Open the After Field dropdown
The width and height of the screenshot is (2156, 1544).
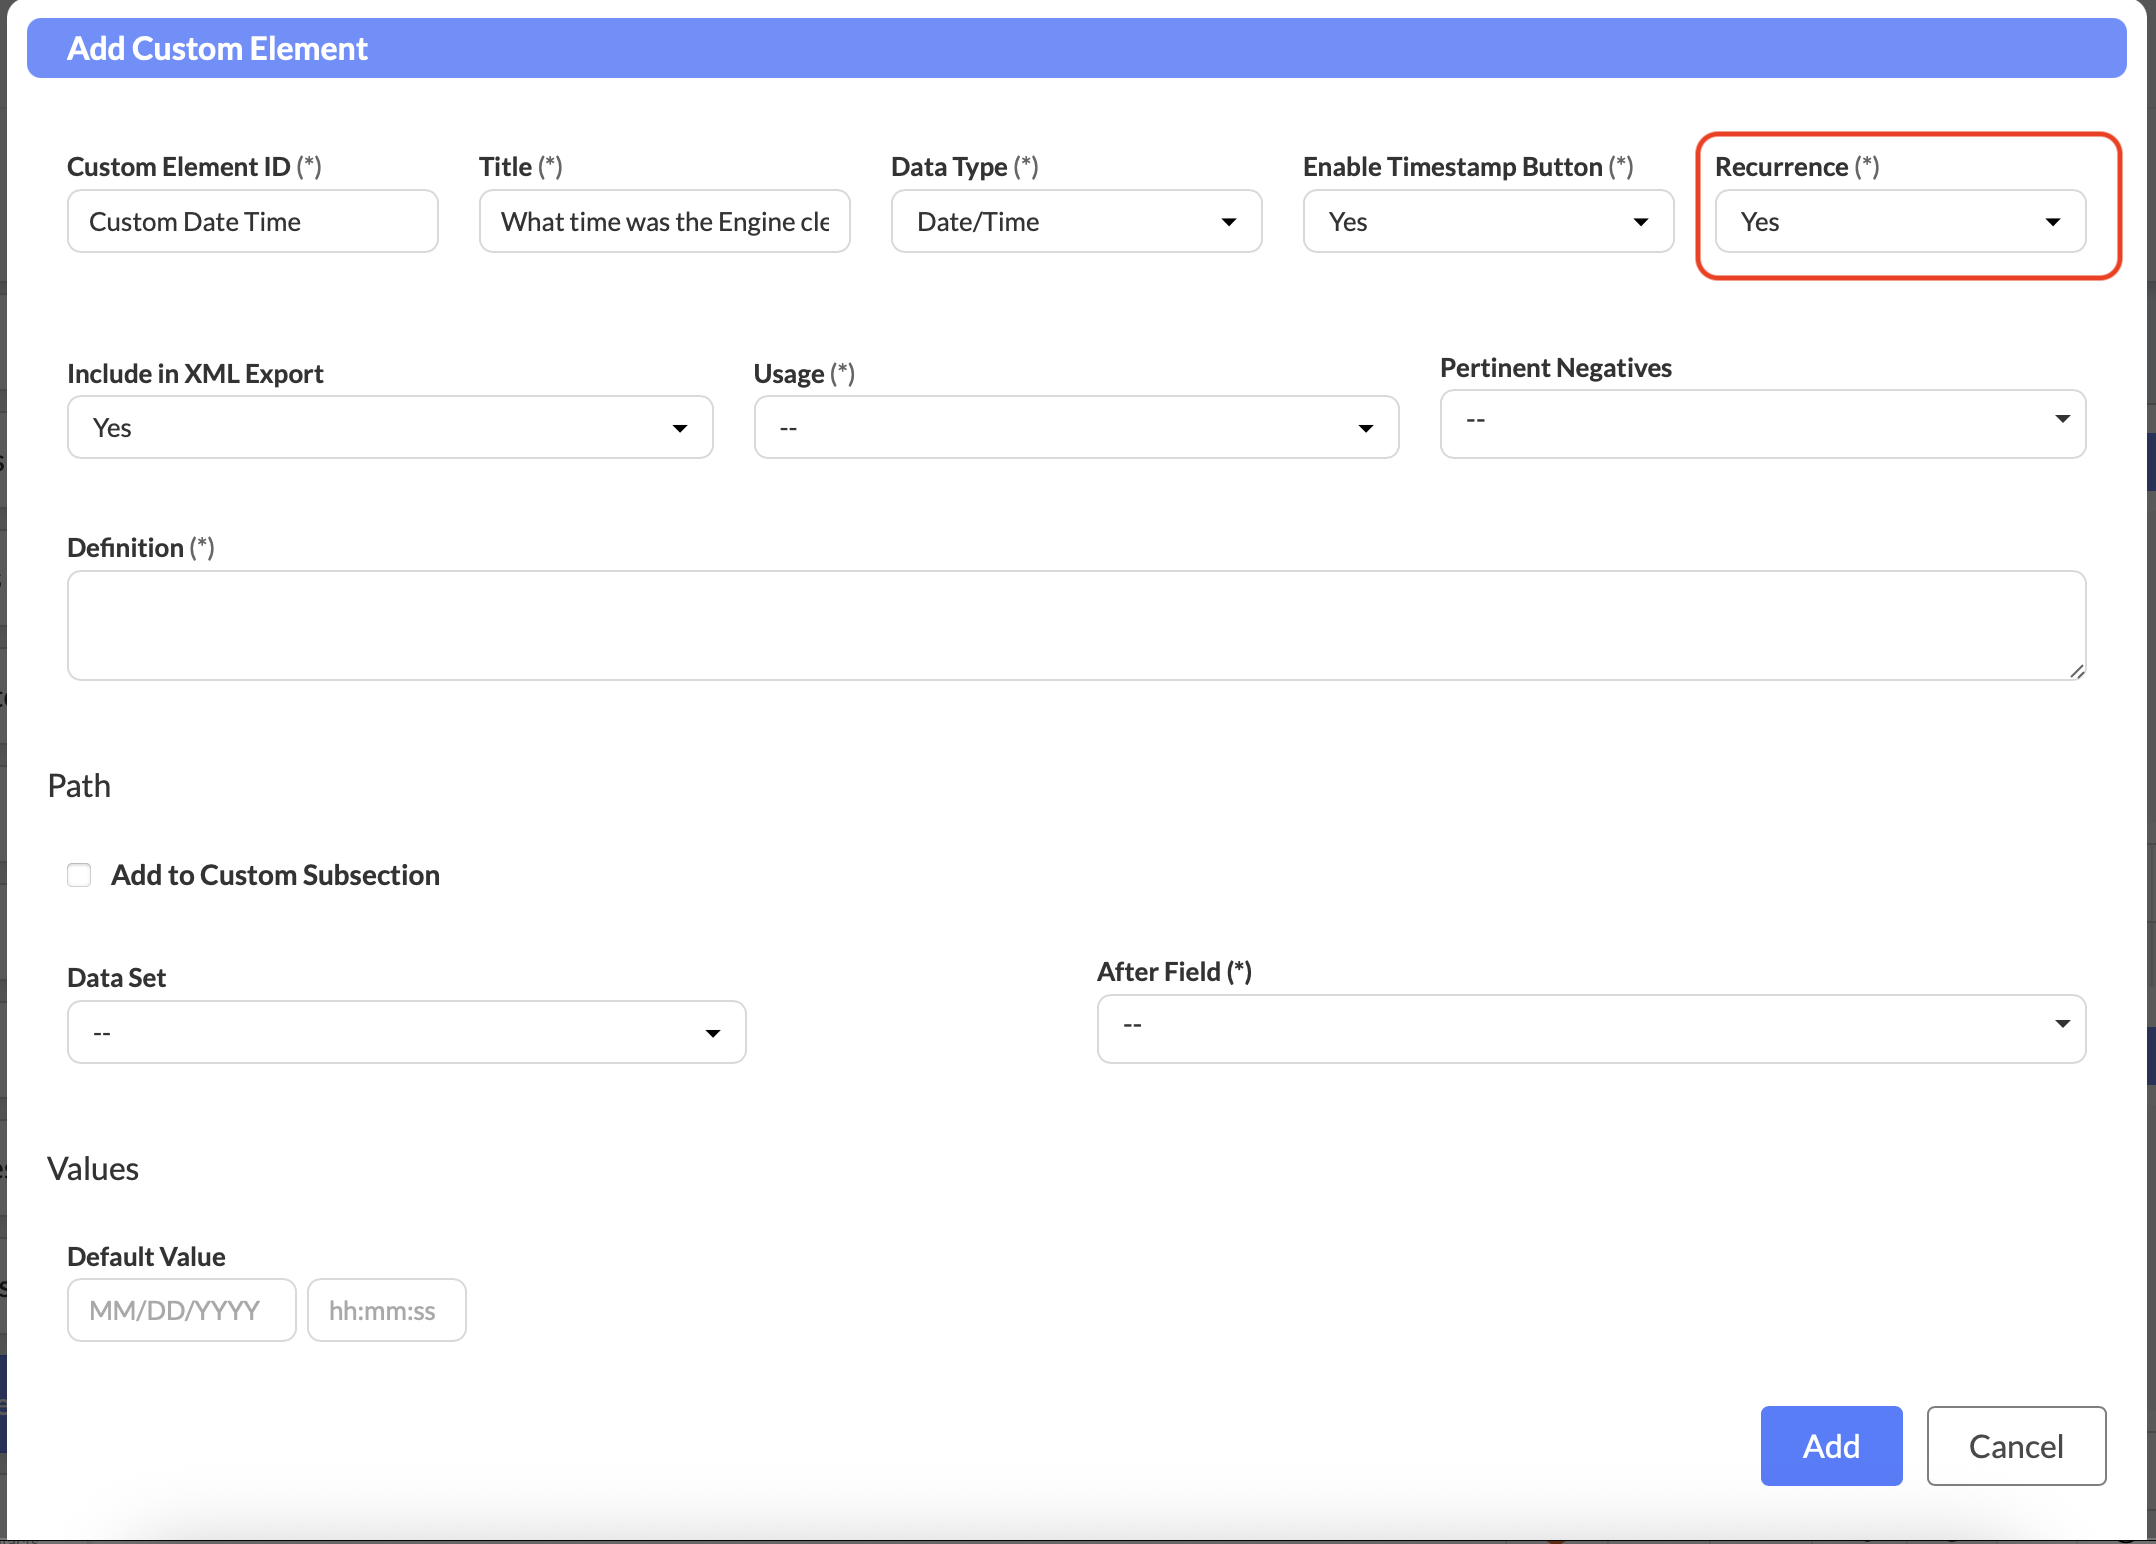[1590, 1028]
